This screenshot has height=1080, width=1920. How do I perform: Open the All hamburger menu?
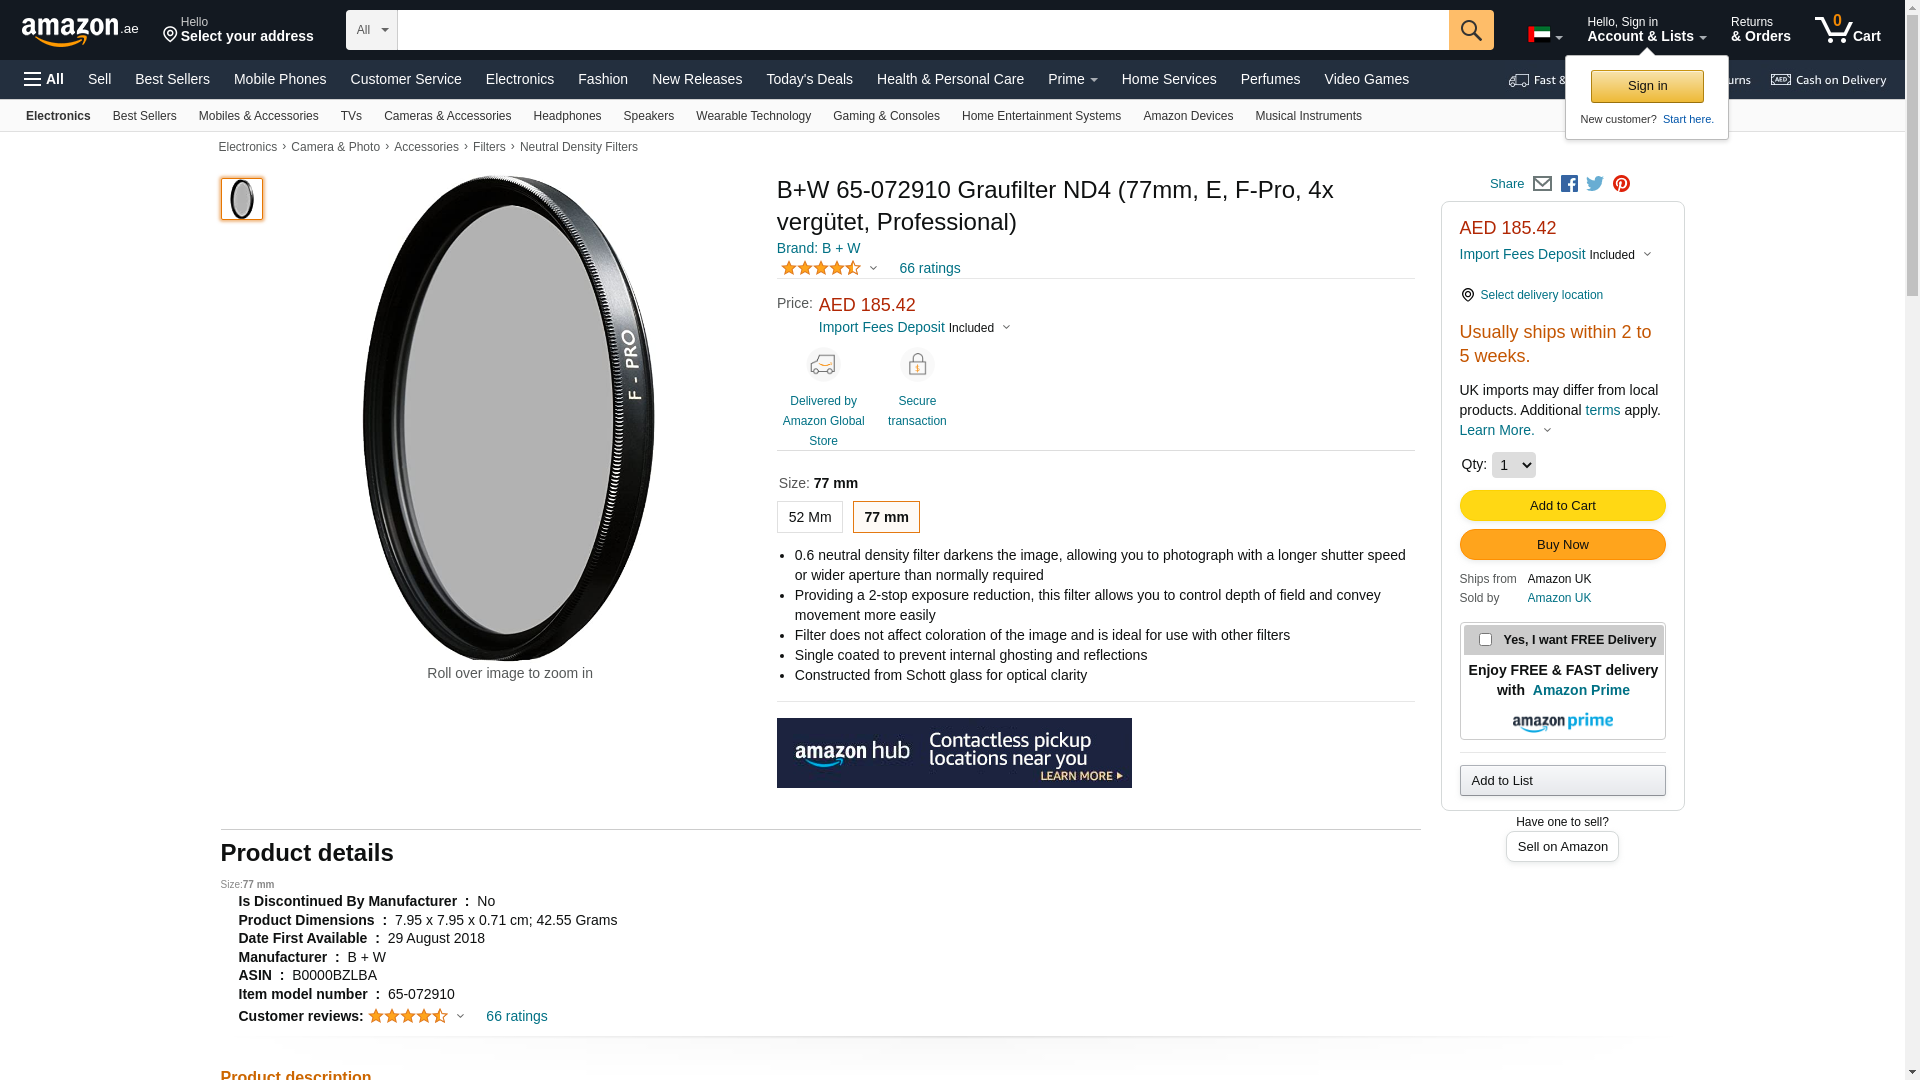pos(44,79)
